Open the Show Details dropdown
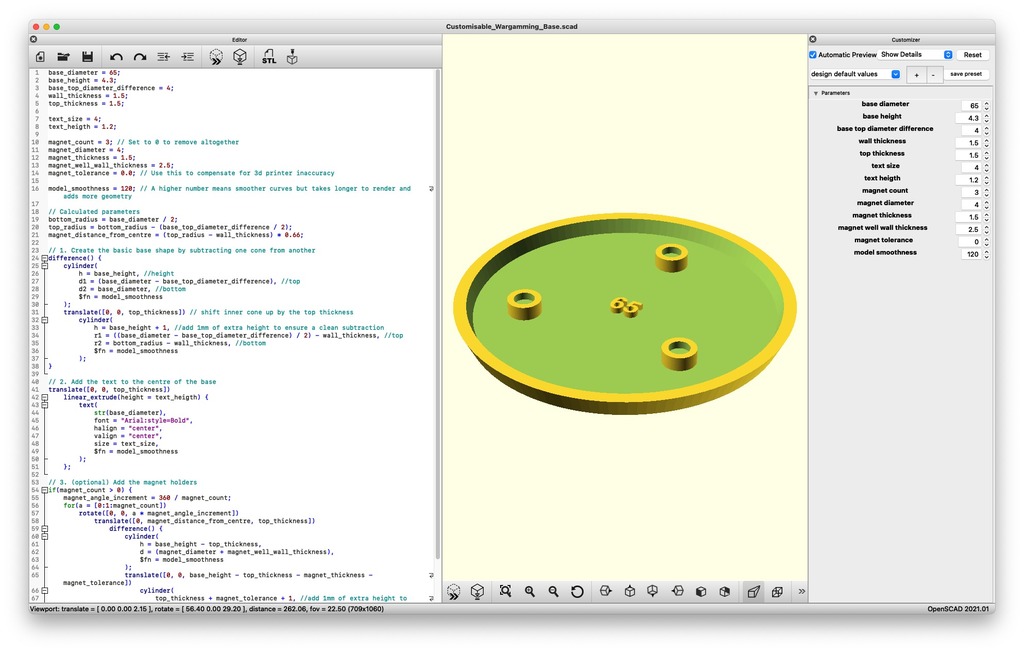 (915, 54)
